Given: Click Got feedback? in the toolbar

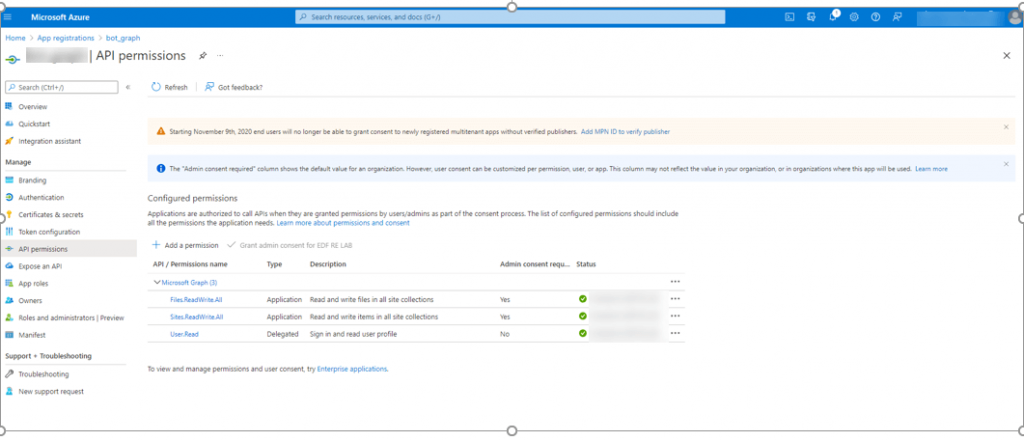Looking at the screenshot, I should click(x=234, y=87).
